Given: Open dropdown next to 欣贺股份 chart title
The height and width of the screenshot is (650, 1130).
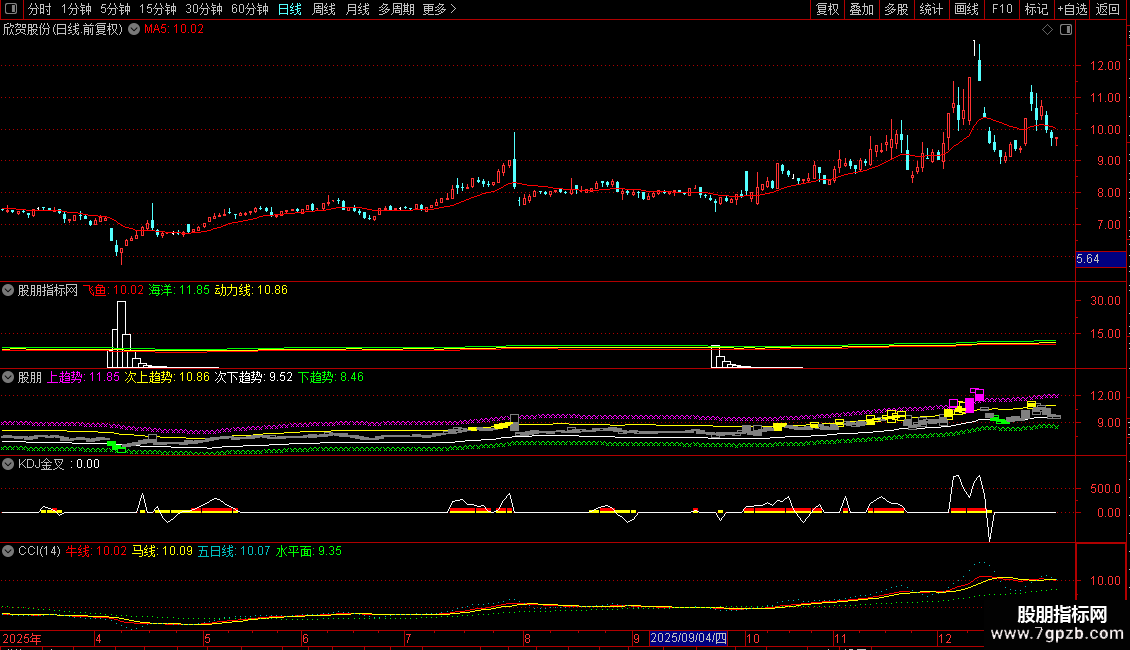Looking at the screenshot, I should 133,30.
